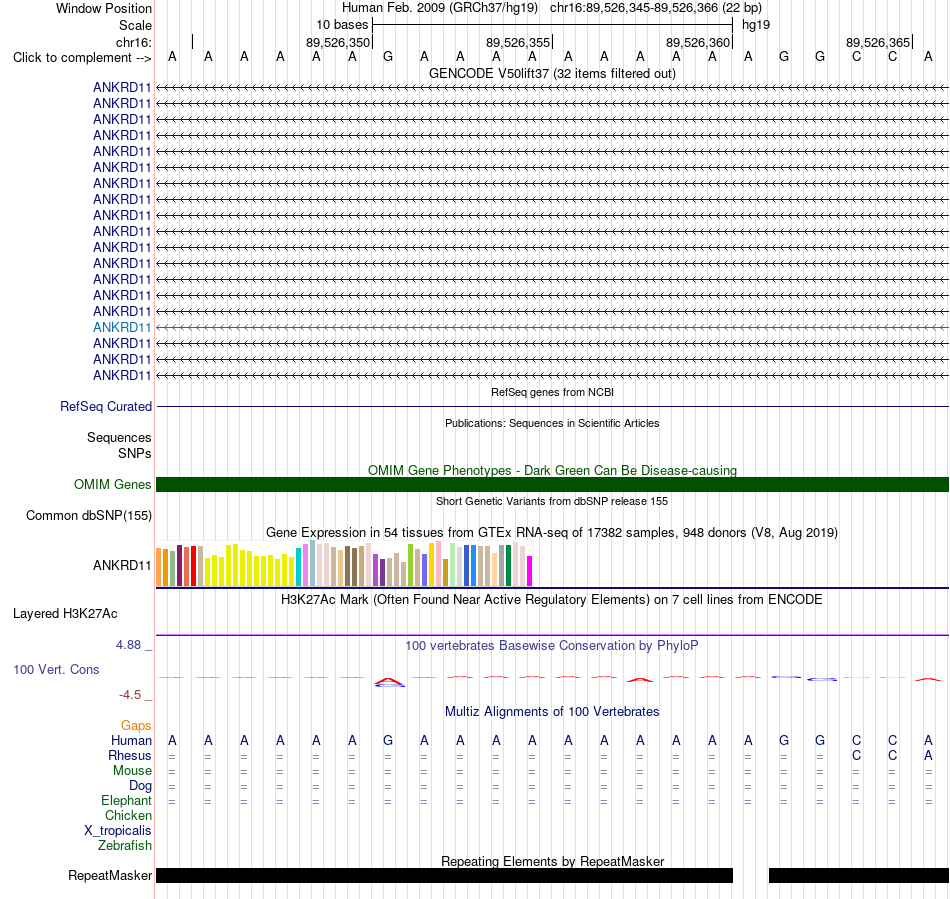Select the Mouse species label

132,771
